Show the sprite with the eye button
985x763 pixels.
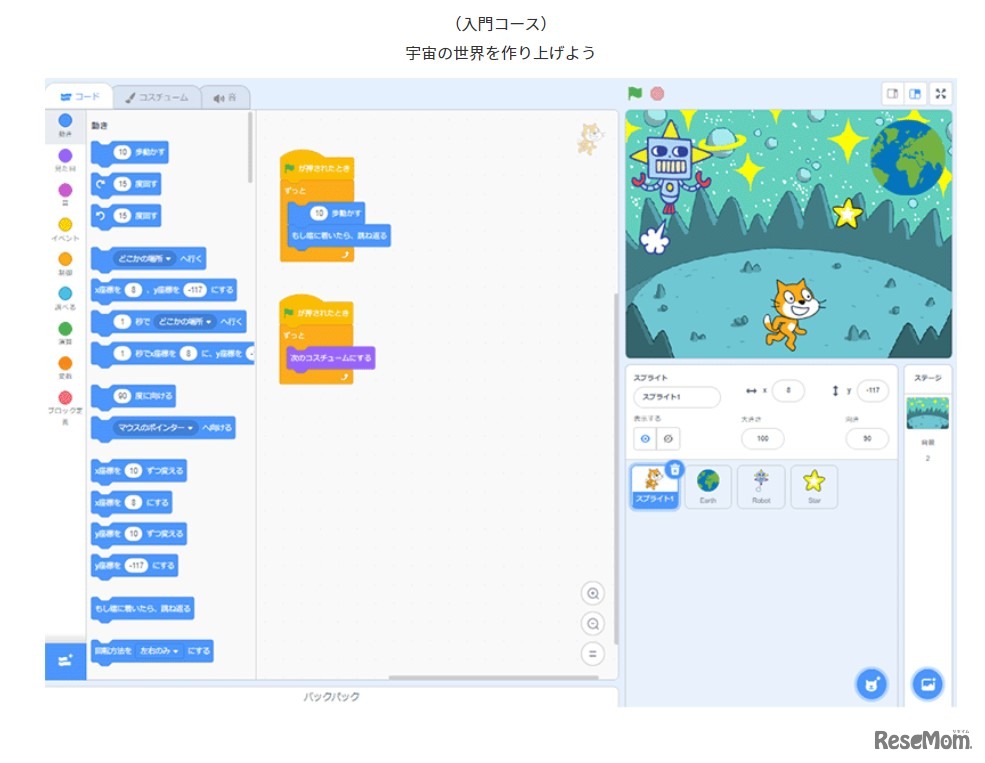click(645, 438)
